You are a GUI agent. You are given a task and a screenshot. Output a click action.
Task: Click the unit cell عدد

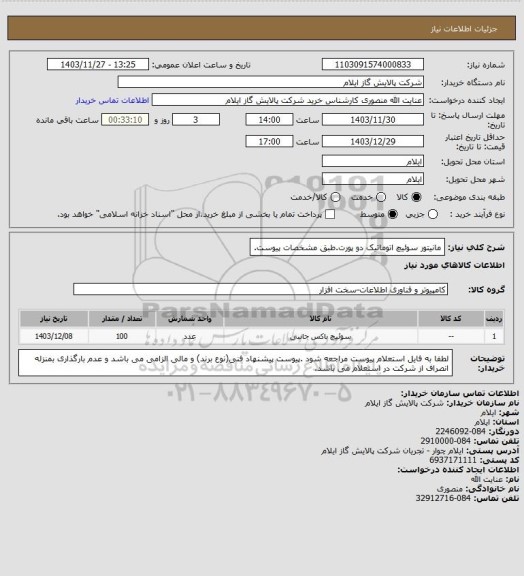pyautogui.click(x=190, y=336)
